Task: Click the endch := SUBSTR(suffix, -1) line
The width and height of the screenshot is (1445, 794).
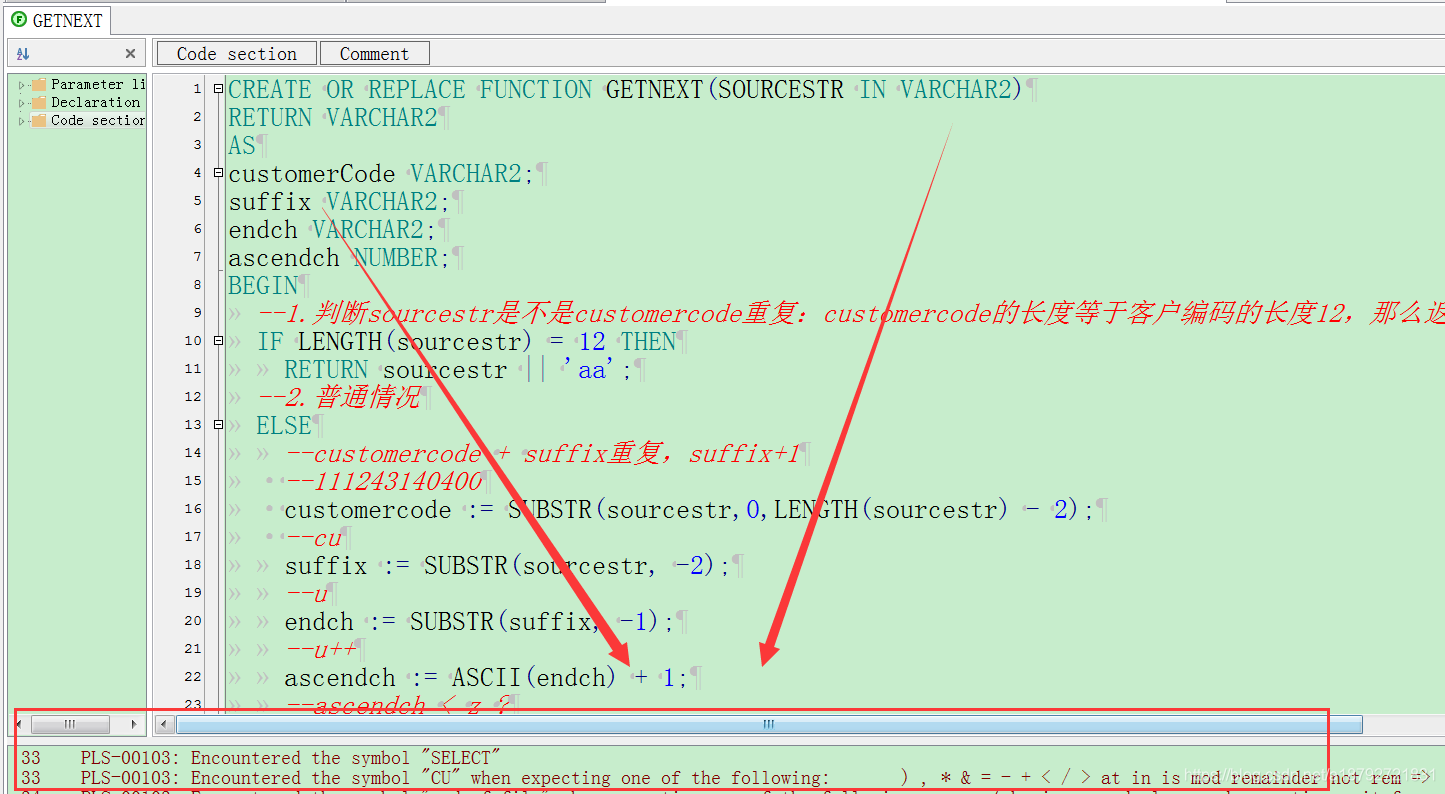Action: (480, 622)
